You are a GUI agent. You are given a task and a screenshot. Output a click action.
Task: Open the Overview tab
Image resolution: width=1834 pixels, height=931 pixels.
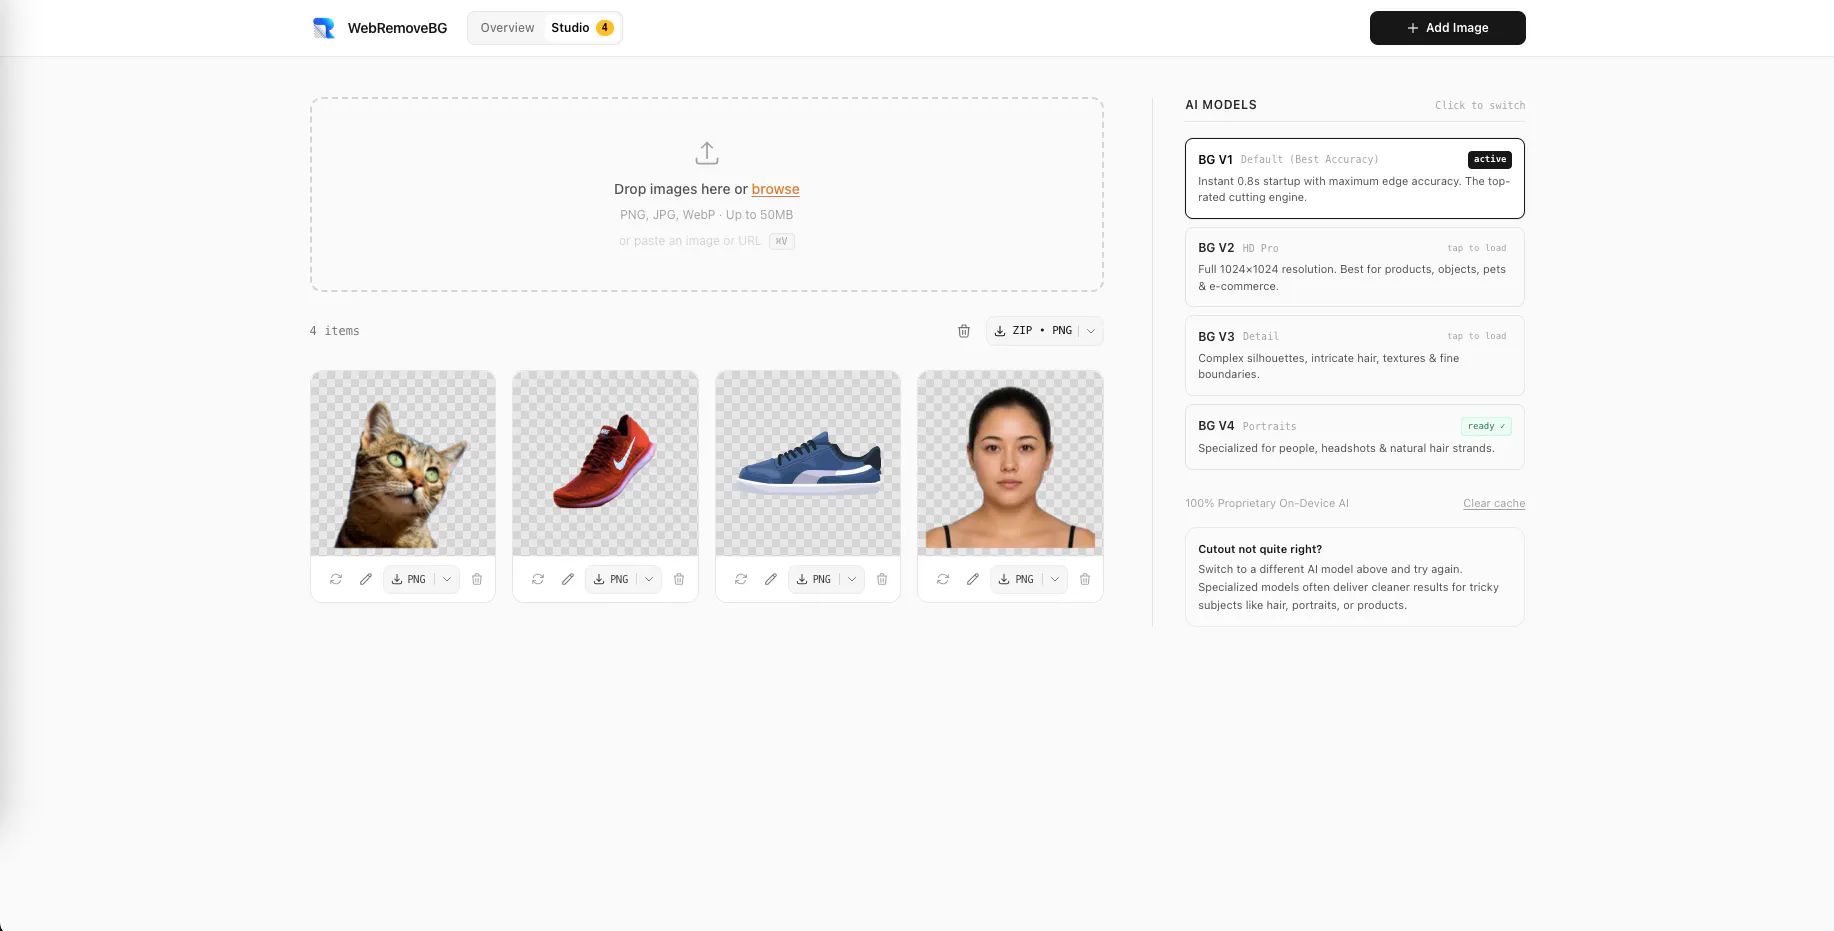click(x=507, y=28)
